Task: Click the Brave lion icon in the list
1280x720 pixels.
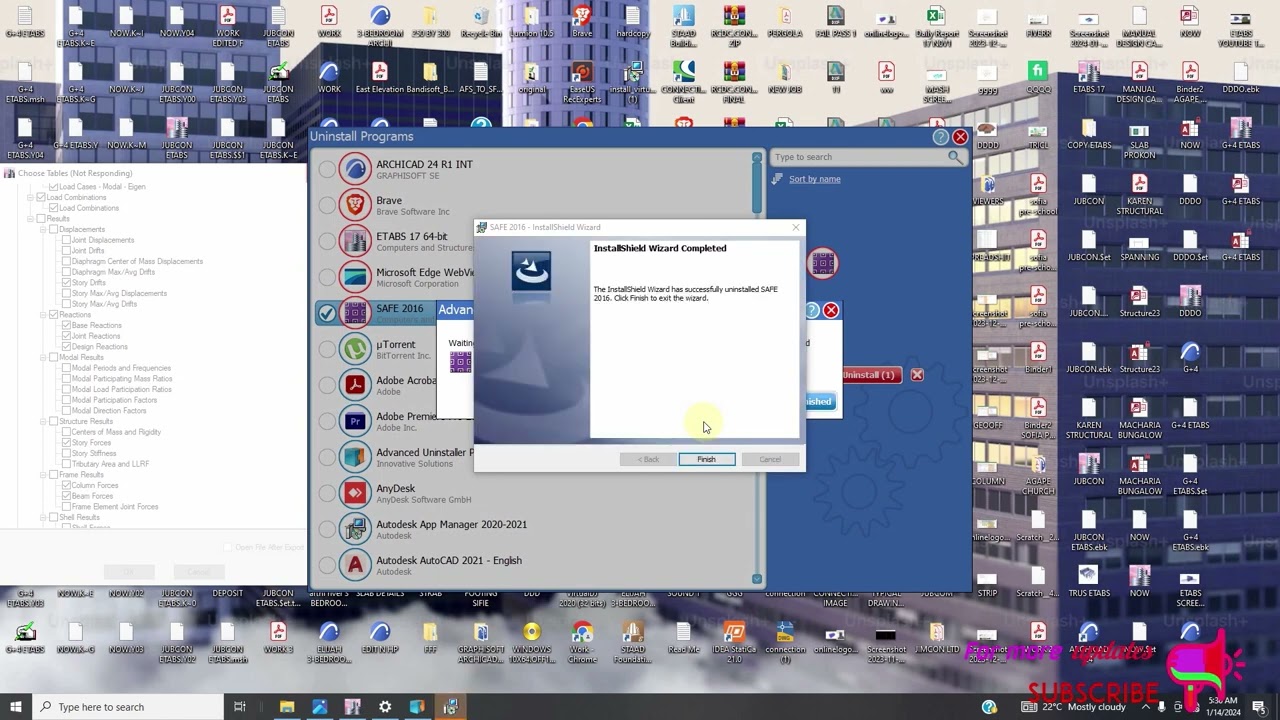Action: pyautogui.click(x=355, y=204)
